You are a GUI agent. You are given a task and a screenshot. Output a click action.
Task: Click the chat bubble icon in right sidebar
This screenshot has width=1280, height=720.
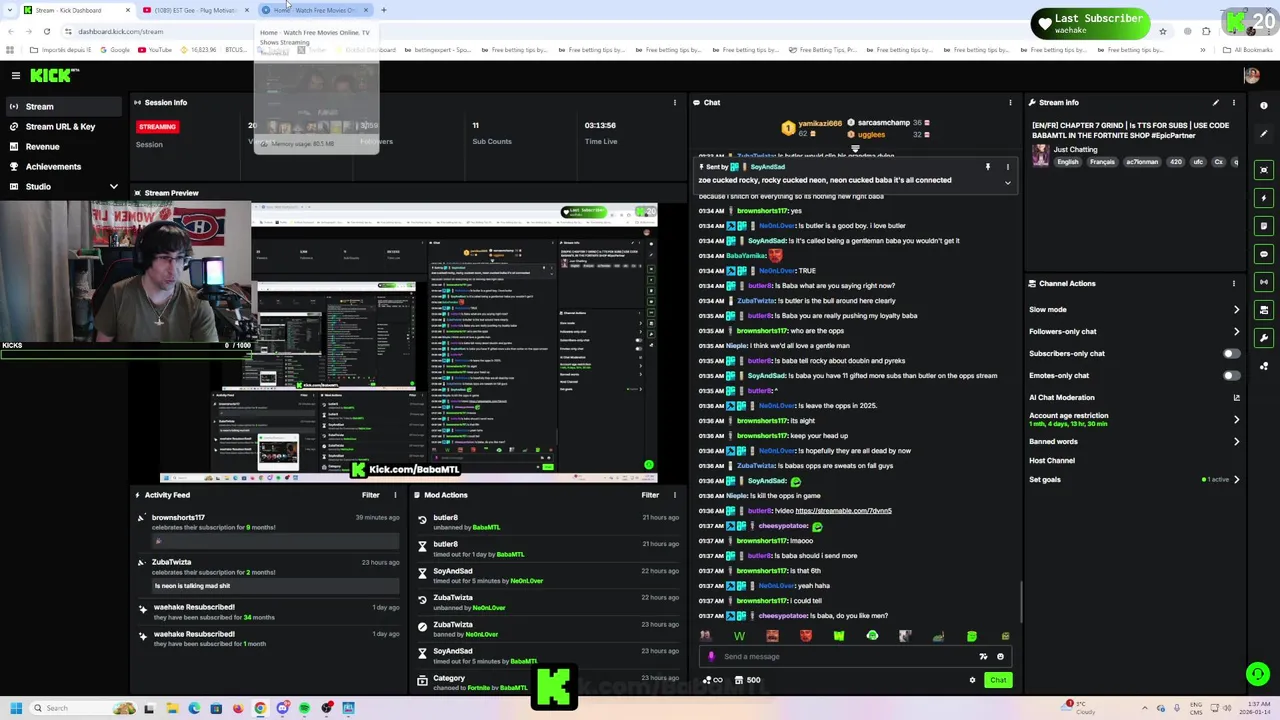[1264, 254]
